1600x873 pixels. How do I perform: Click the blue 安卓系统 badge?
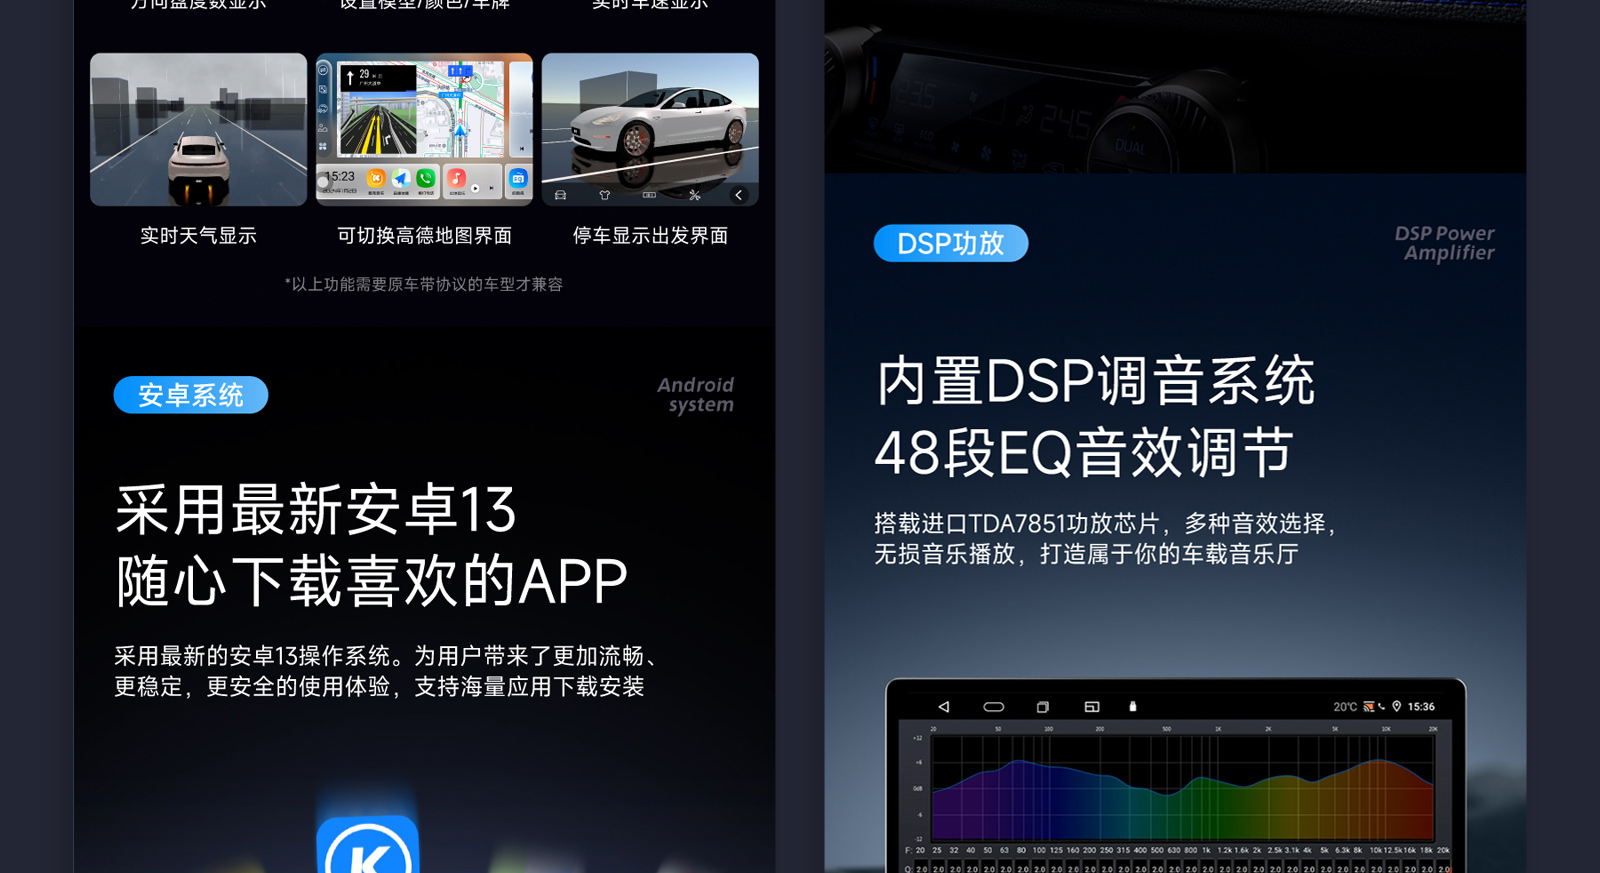[190, 395]
